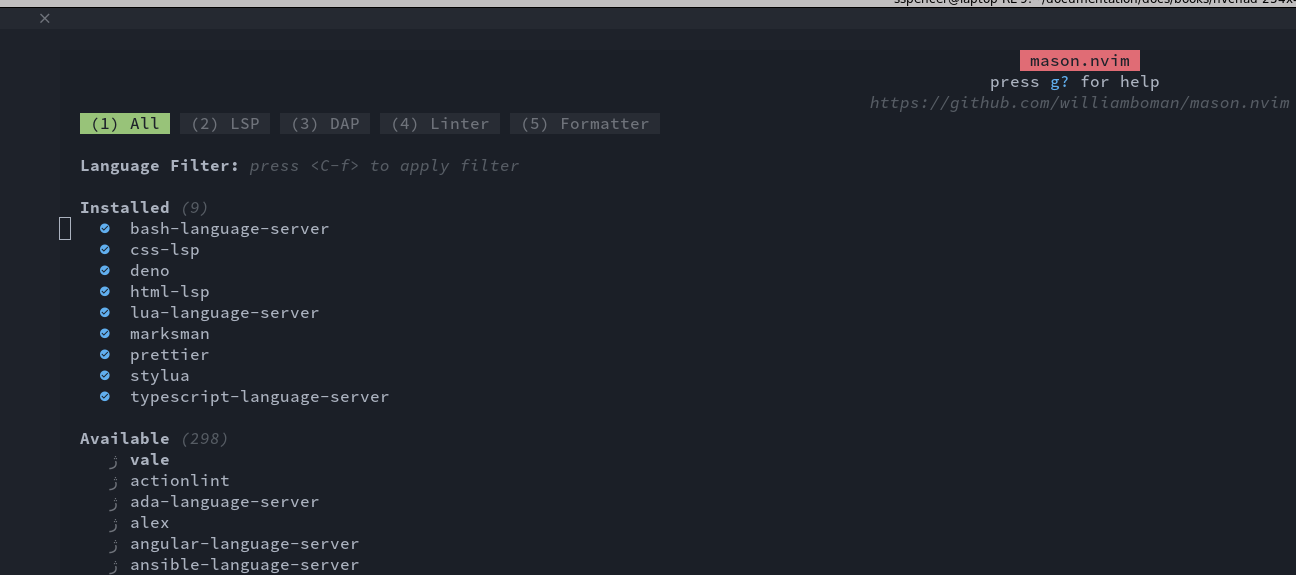Click the uninstalled marker beside actionlint

point(114,481)
